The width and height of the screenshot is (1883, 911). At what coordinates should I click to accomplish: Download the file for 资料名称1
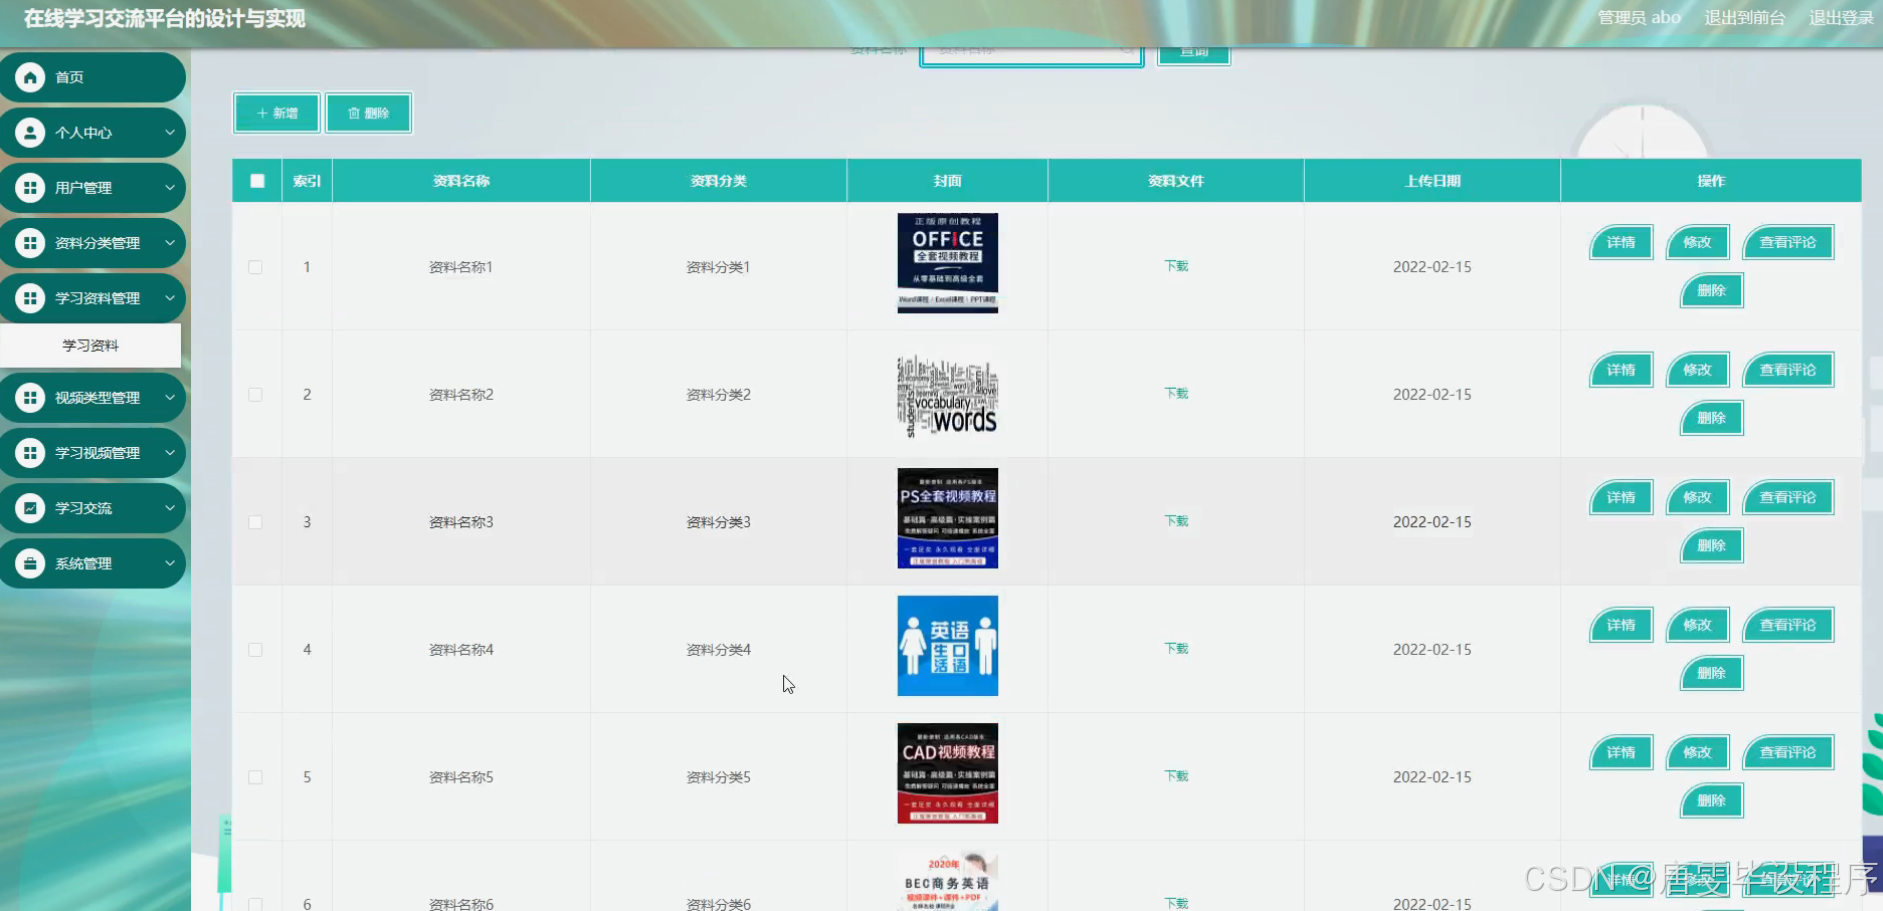tap(1176, 266)
